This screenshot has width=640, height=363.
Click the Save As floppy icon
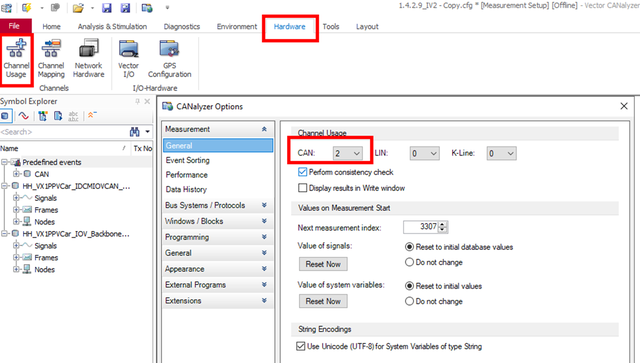click(x=125, y=7)
